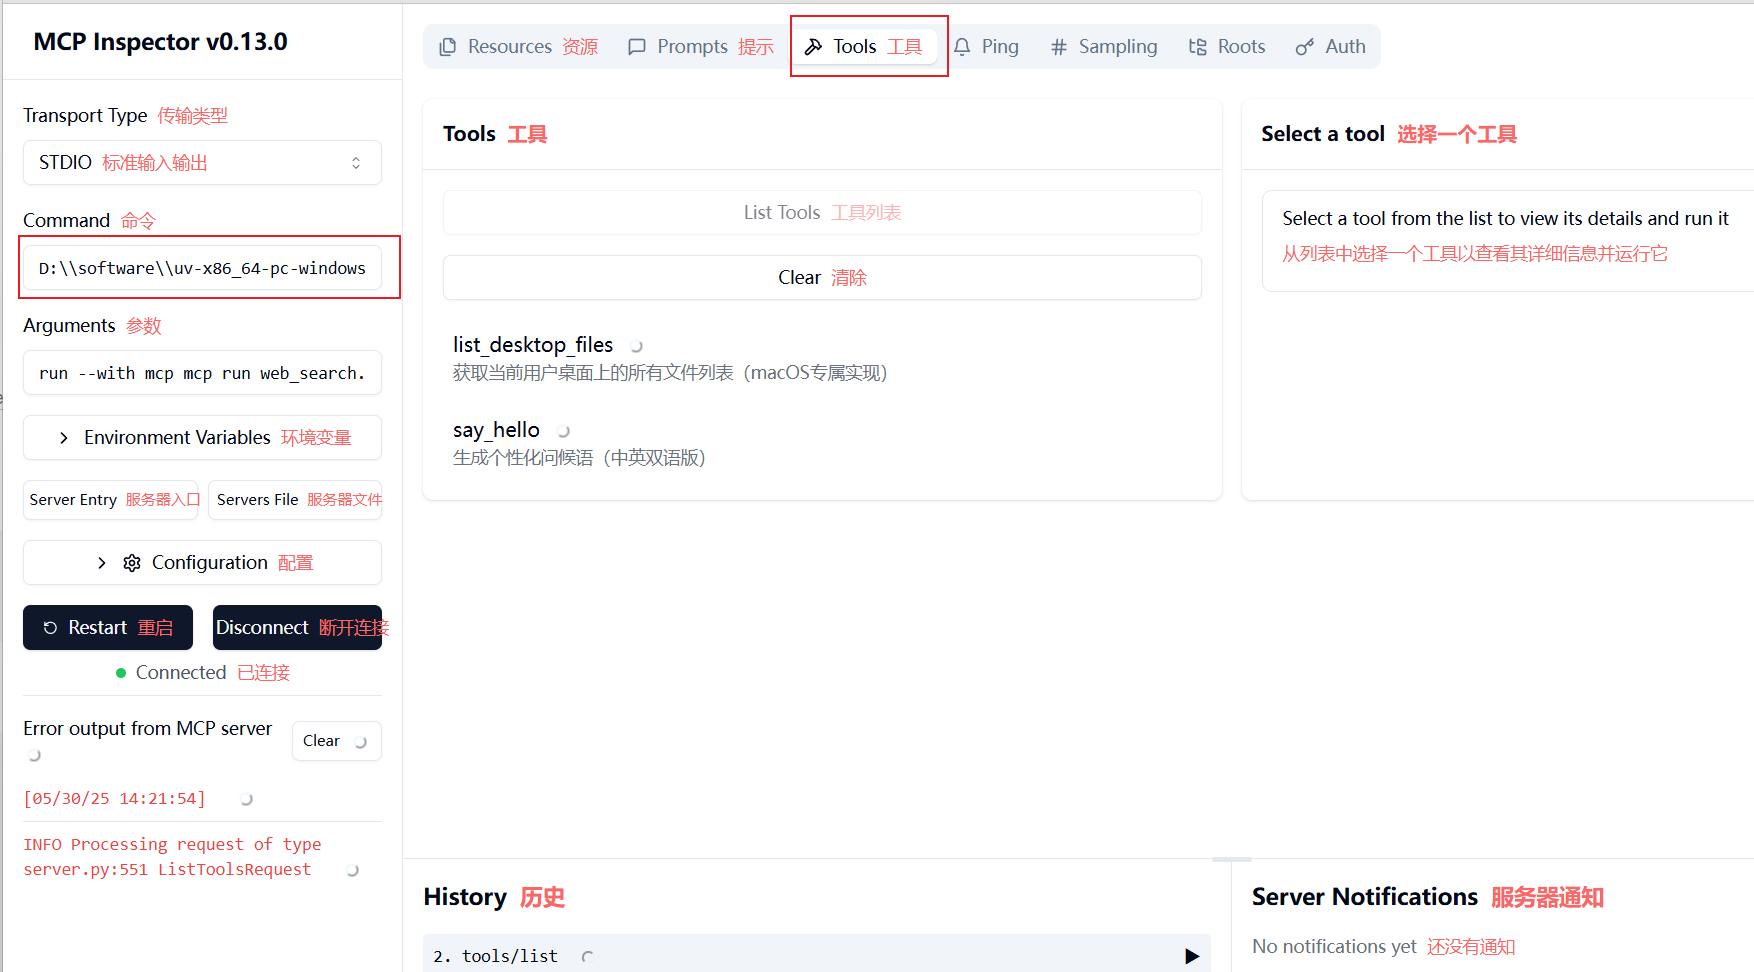Image resolution: width=1754 pixels, height=972 pixels.
Task: Click the green connected status dot
Action: coord(121,673)
